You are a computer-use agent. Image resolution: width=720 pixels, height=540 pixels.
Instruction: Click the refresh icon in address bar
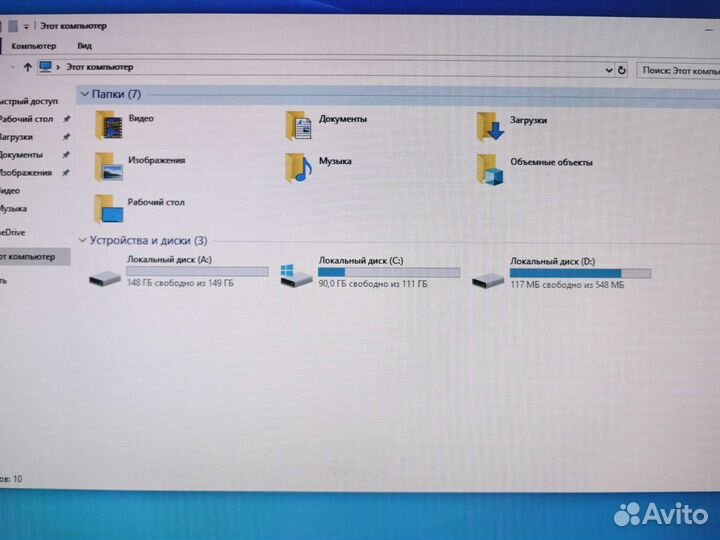tap(622, 70)
